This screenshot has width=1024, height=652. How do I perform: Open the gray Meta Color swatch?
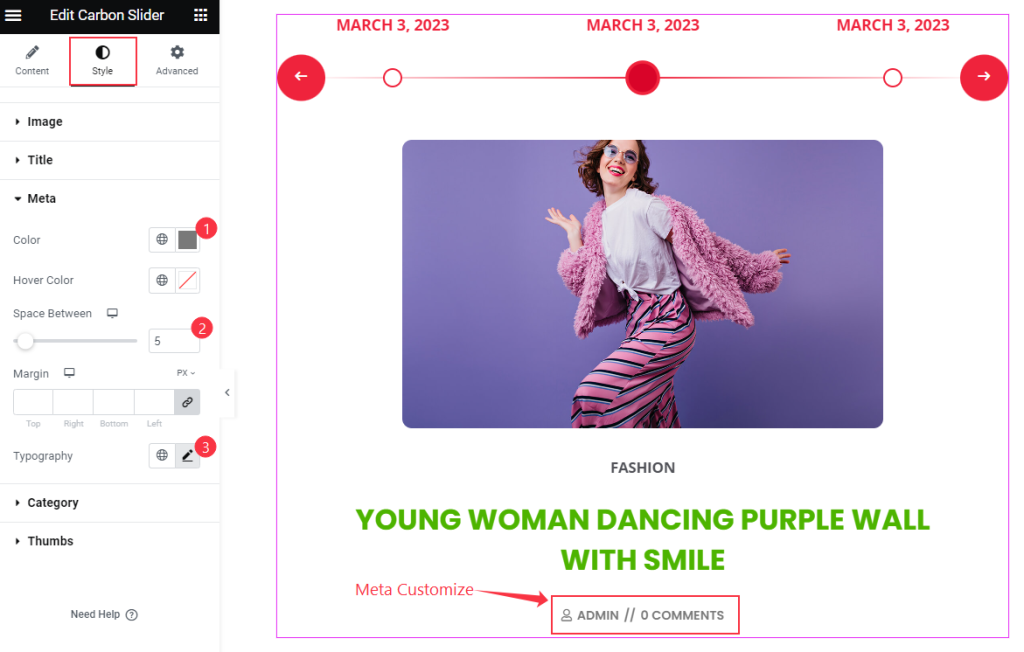pos(187,240)
